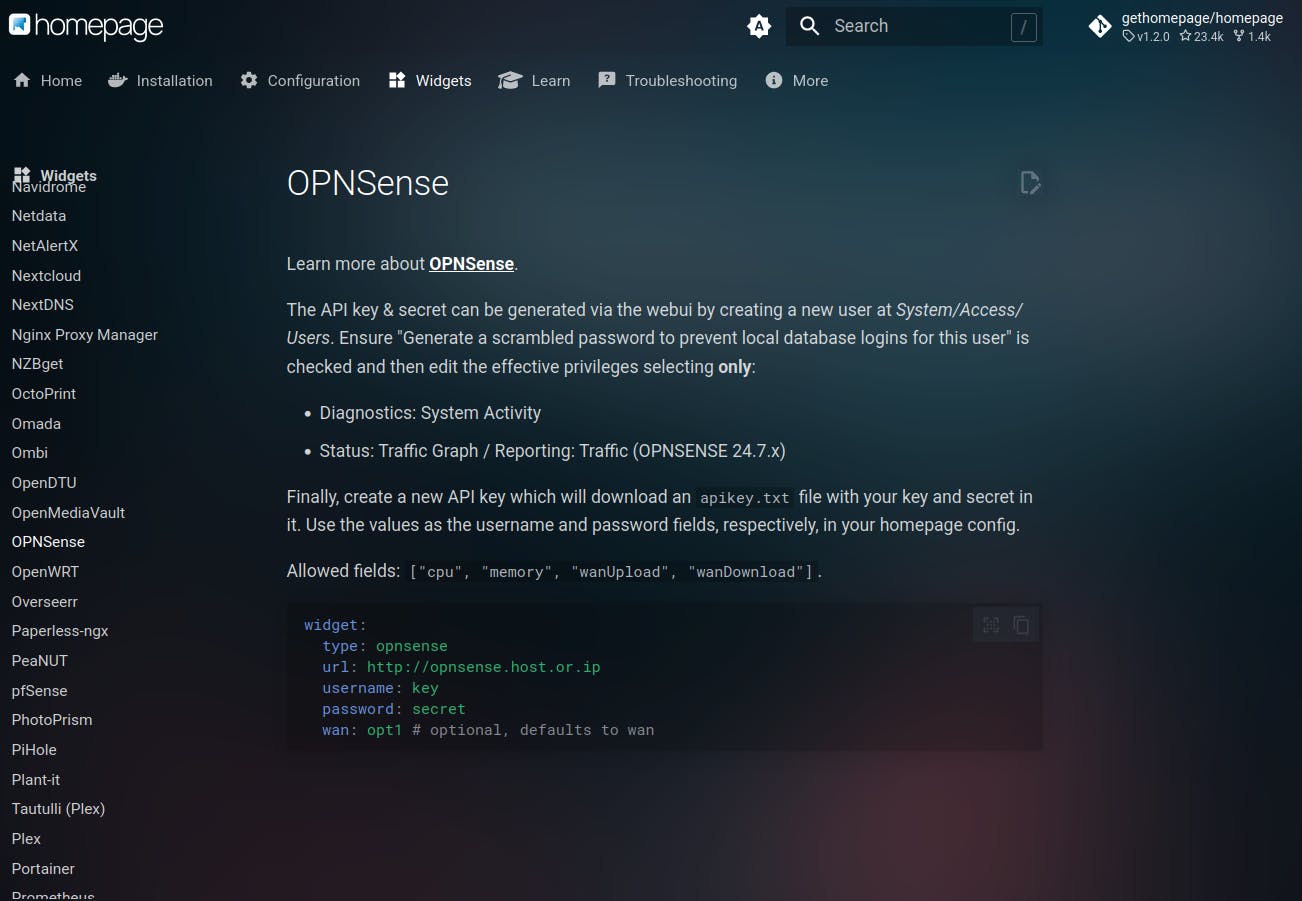Switch to the Widgets tab in the top navigation
Screen dimensions: 1302x901
[430, 81]
